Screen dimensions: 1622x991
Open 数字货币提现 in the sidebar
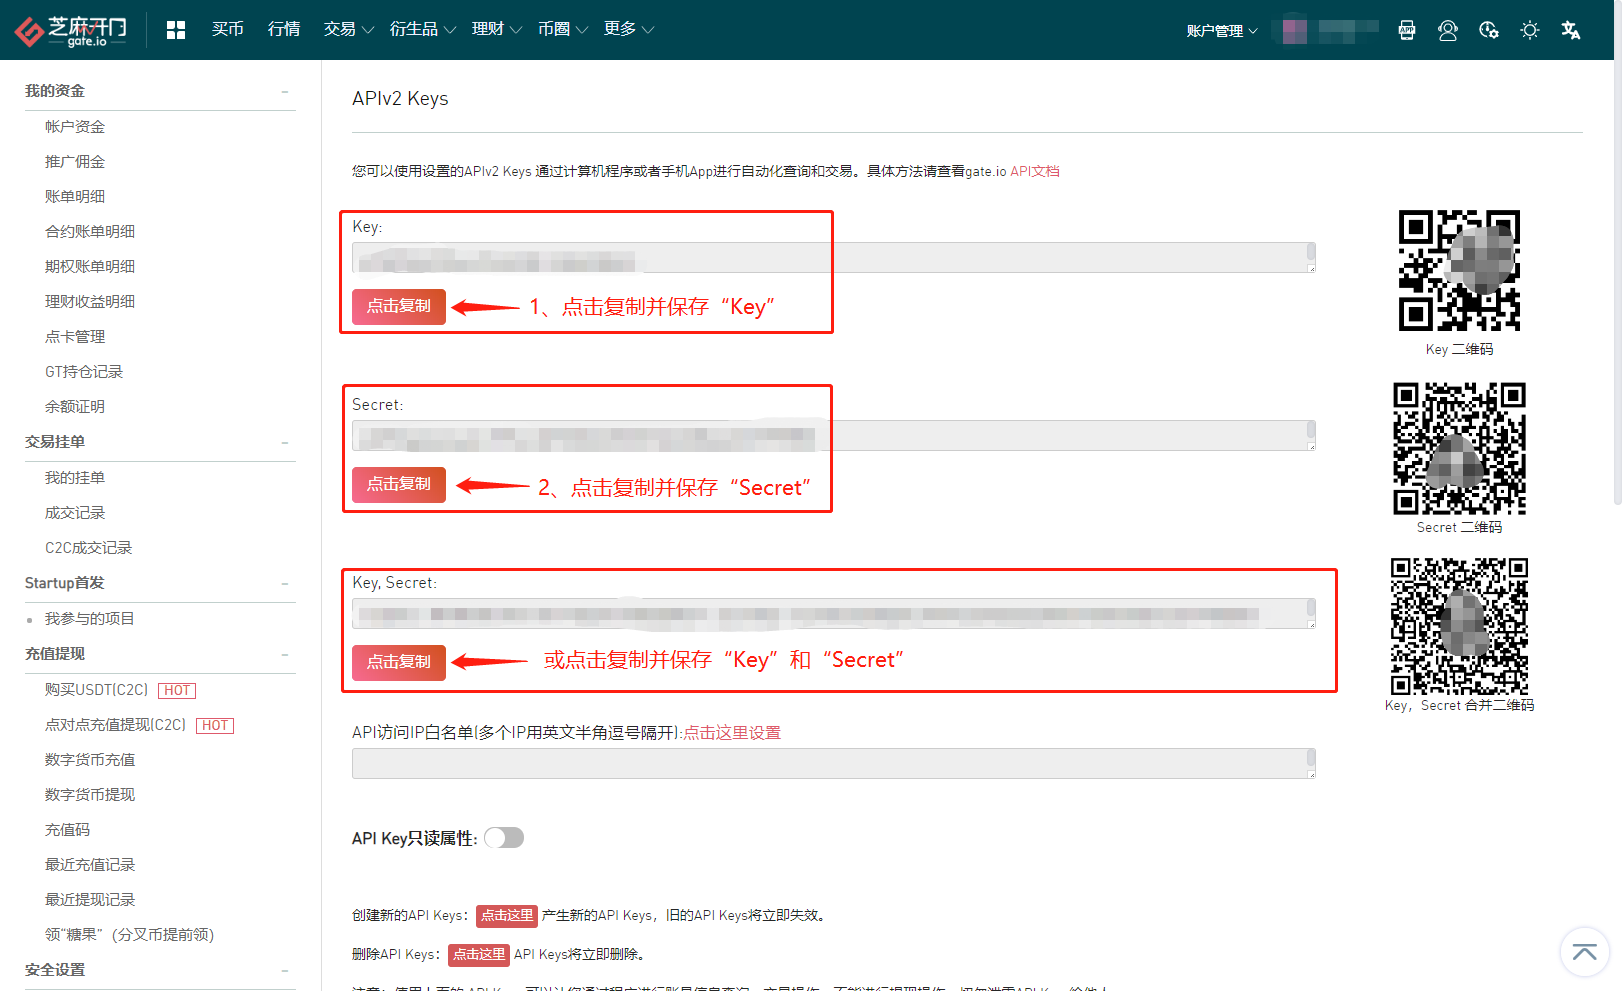pyautogui.click(x=90, y=795)
